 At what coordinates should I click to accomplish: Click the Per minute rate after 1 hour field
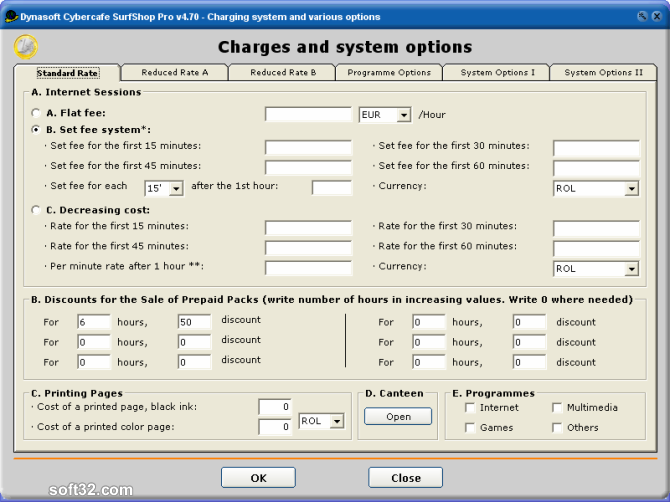coord(308,268)
